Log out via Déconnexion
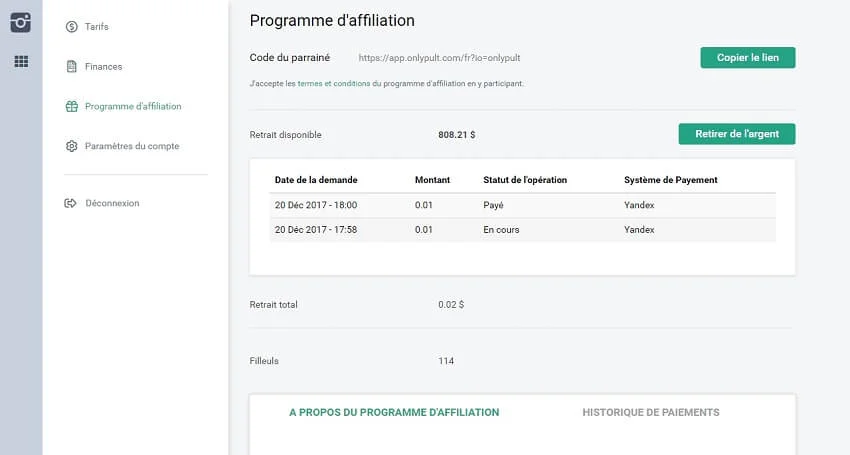Image resolution: width=850 pixels, height=455 pixels. coord(112,203)
